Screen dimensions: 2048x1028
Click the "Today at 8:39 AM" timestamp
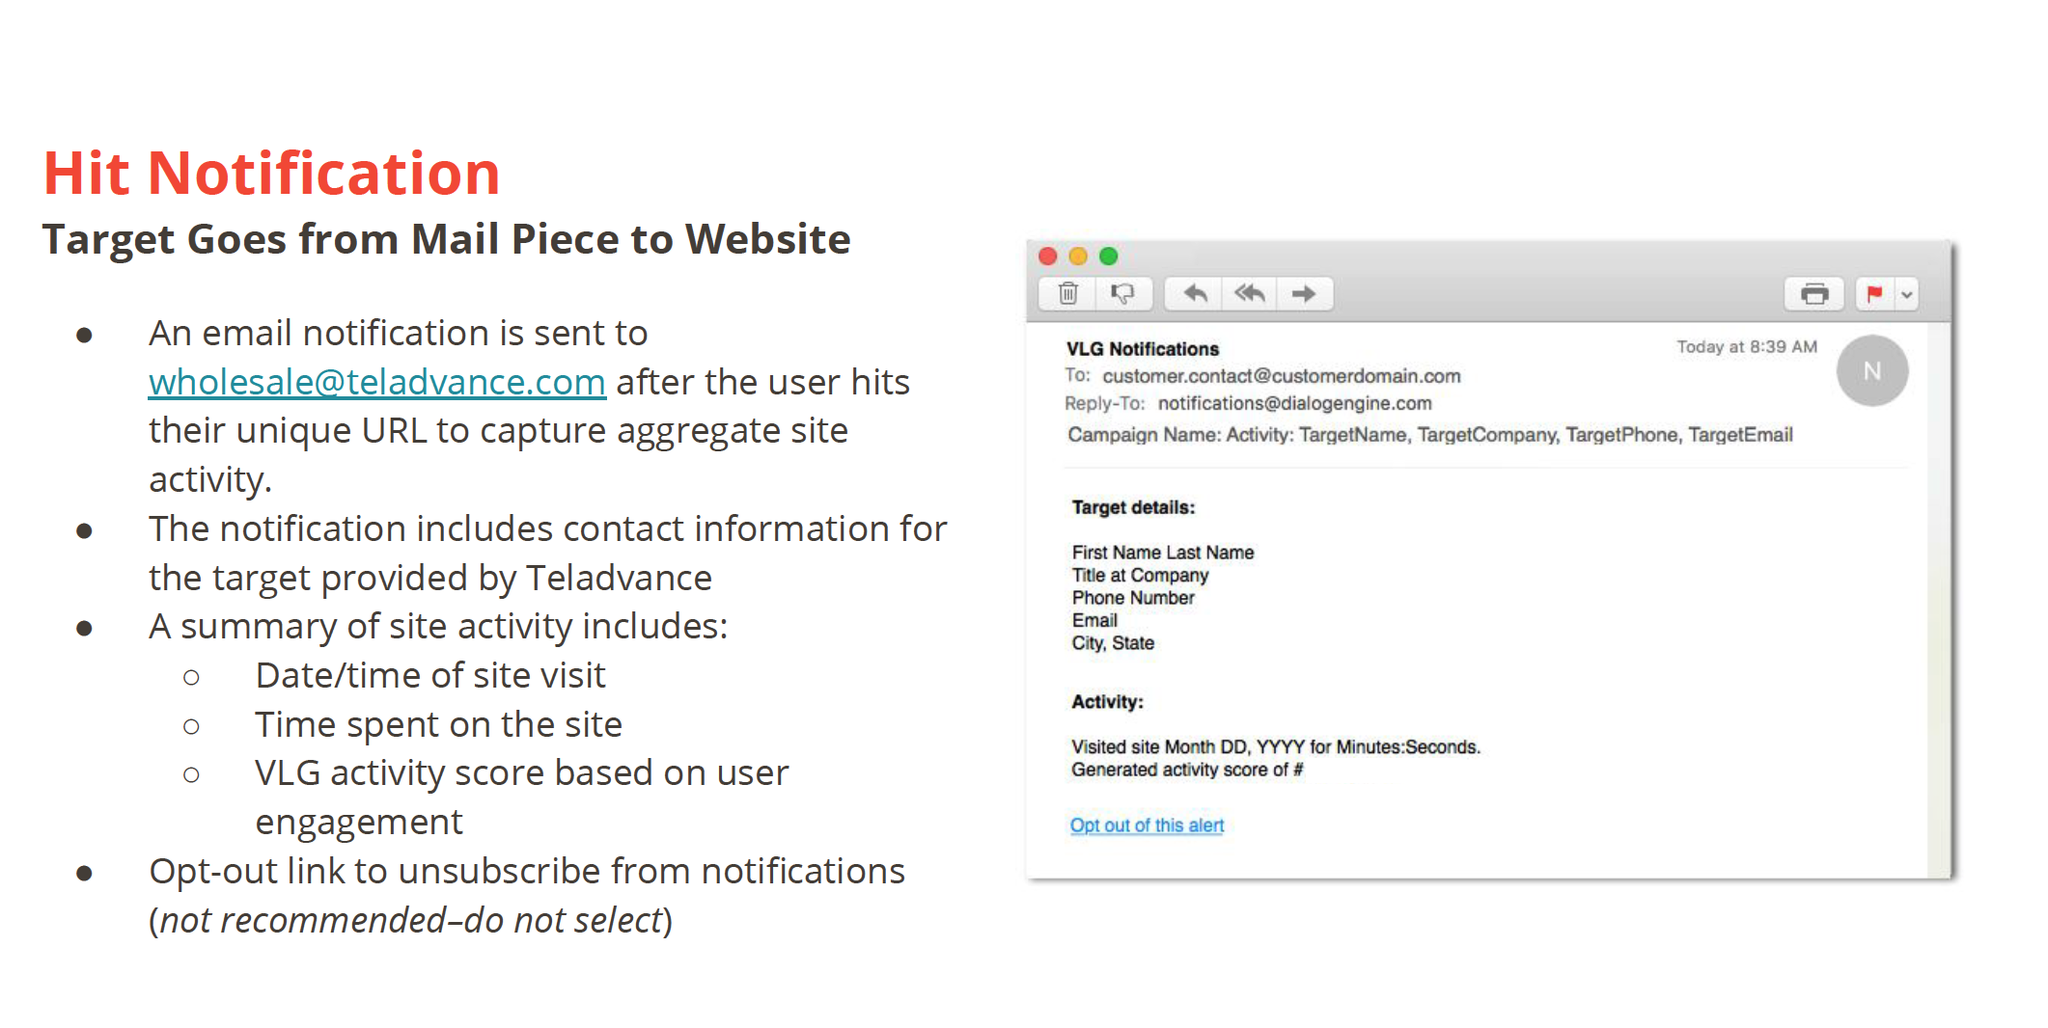click(x=1746, y=347)
